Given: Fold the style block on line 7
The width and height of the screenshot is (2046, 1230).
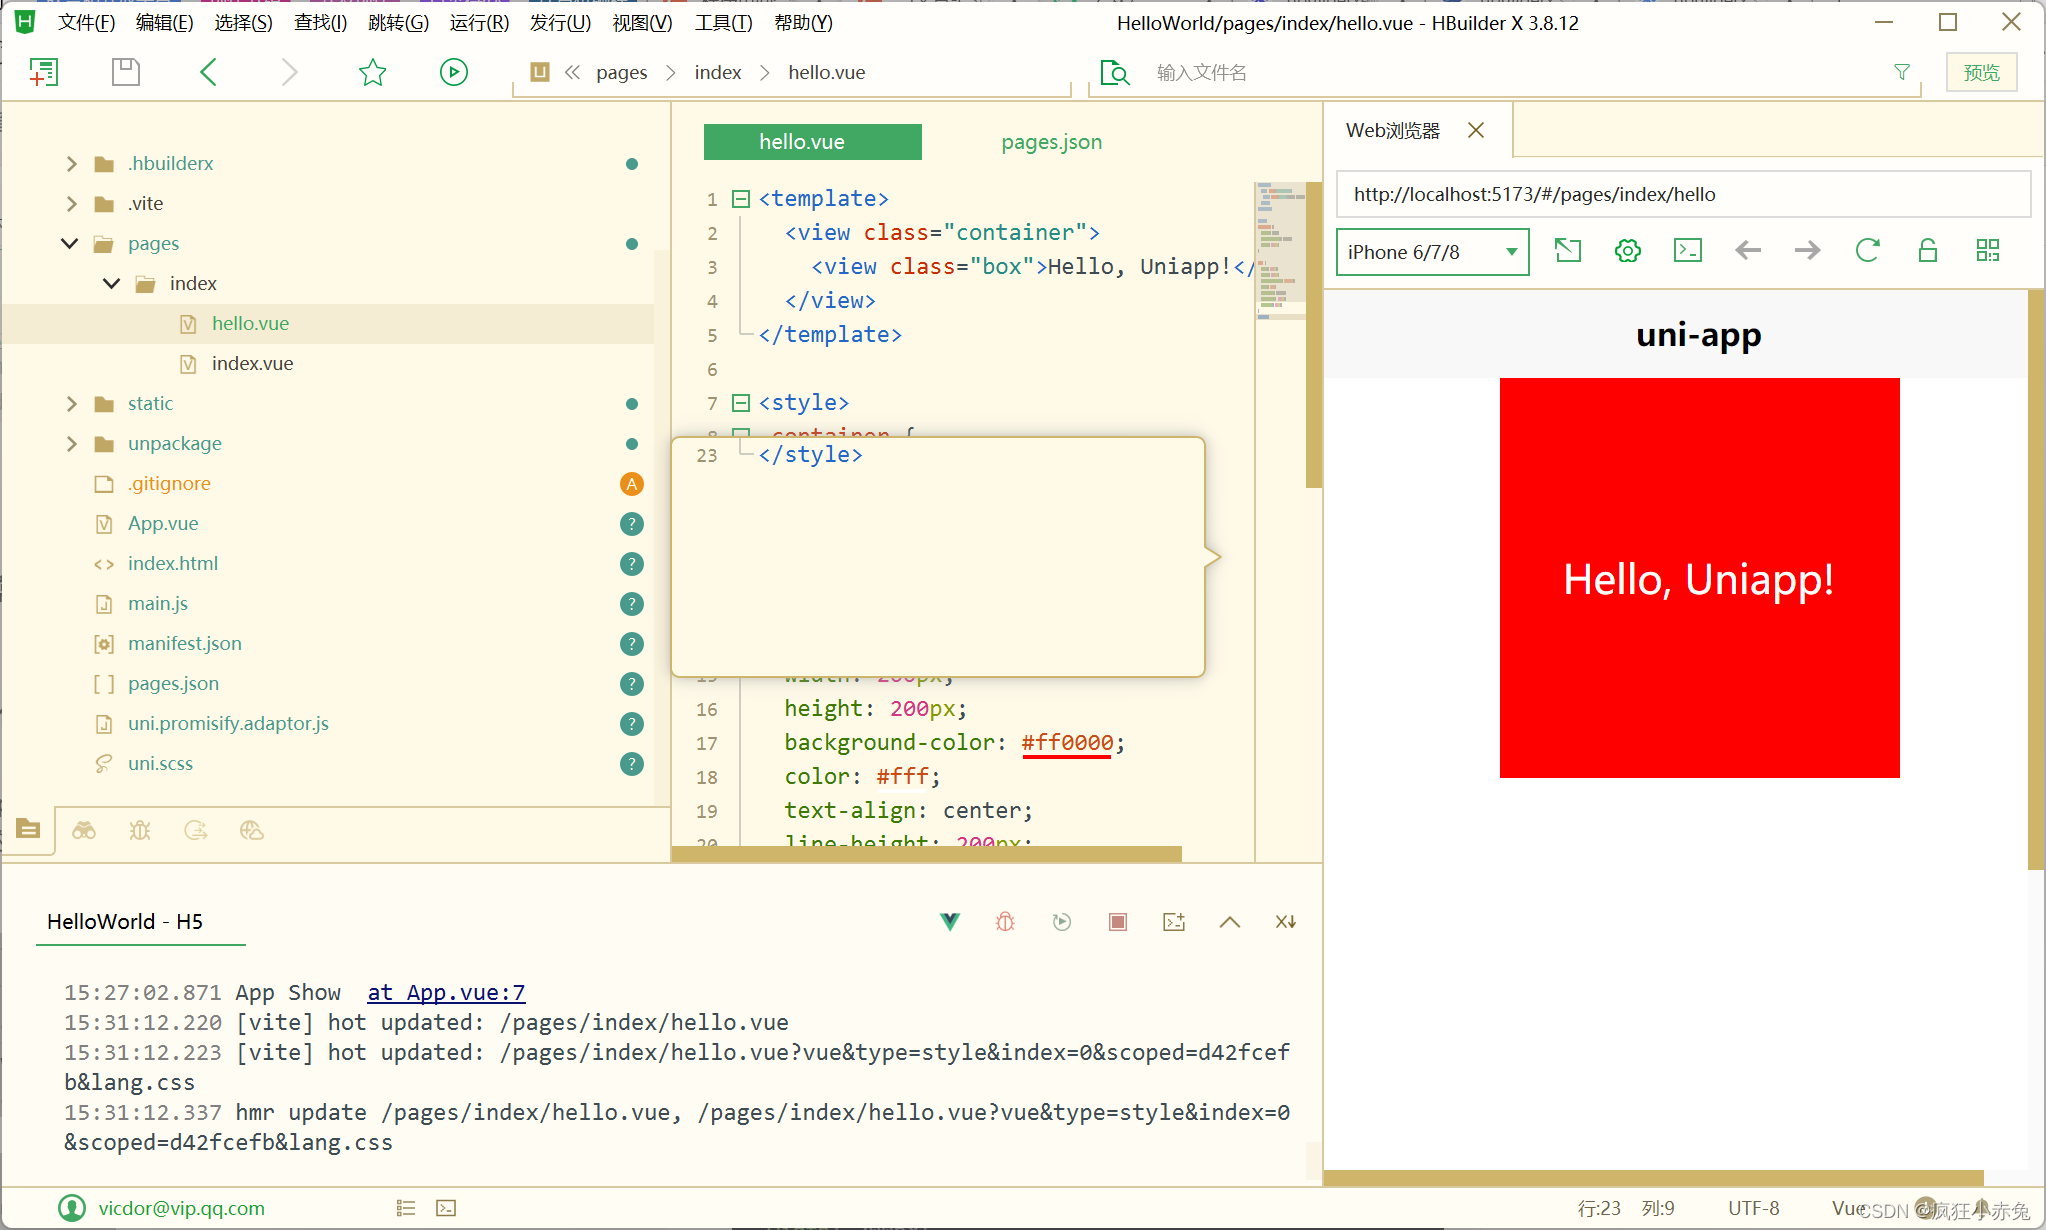Looking at the screenshot, I should (x=741, y=403).
